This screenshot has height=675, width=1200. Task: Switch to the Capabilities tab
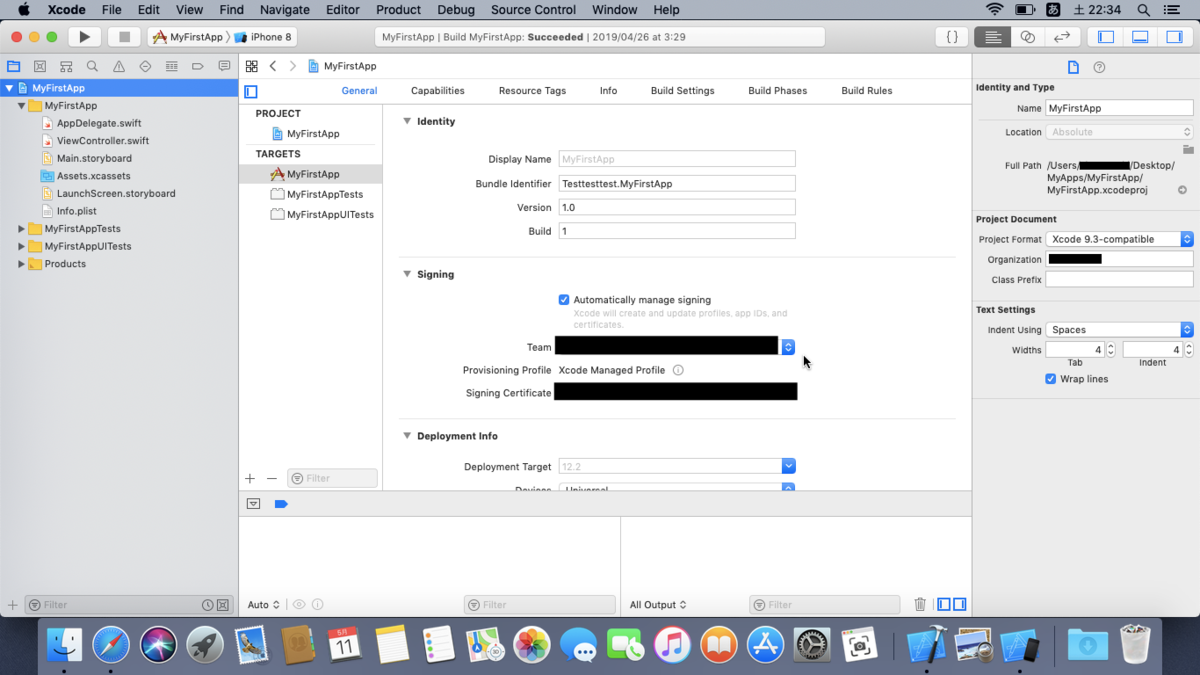point(438,91)
